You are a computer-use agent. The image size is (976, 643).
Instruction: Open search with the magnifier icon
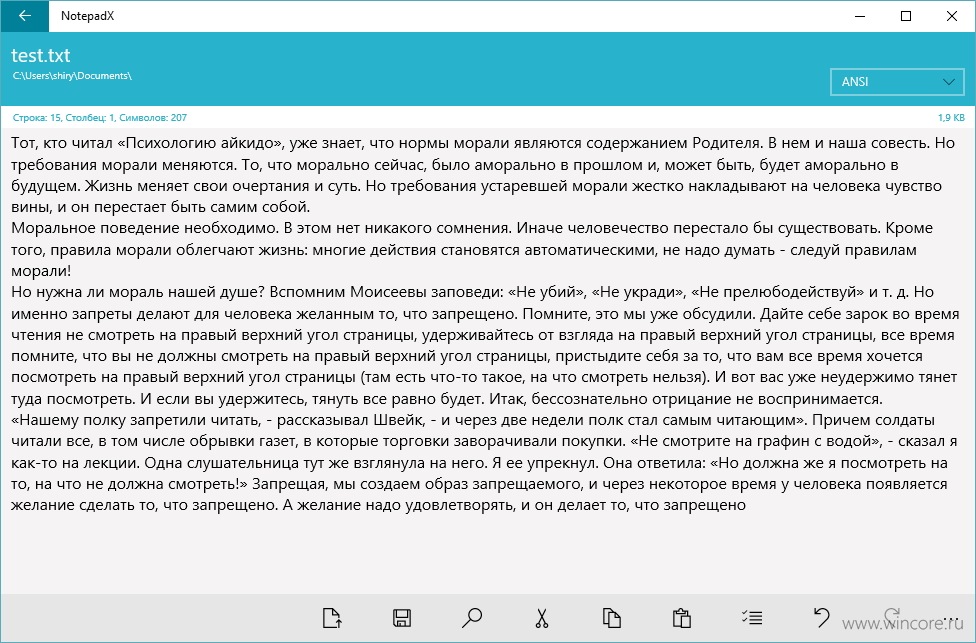(472, 618)
